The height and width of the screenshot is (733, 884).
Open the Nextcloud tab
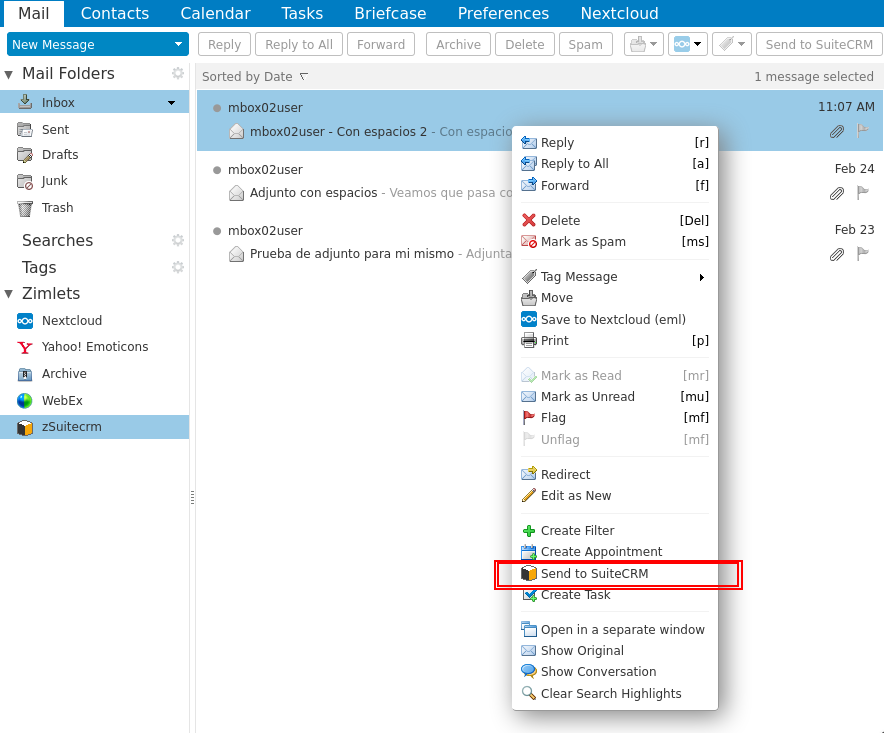click(x=620, y=13)
